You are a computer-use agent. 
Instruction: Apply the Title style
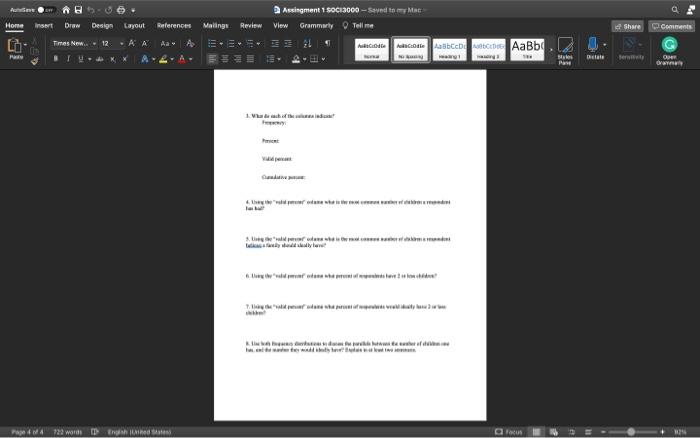click(527, 49)
